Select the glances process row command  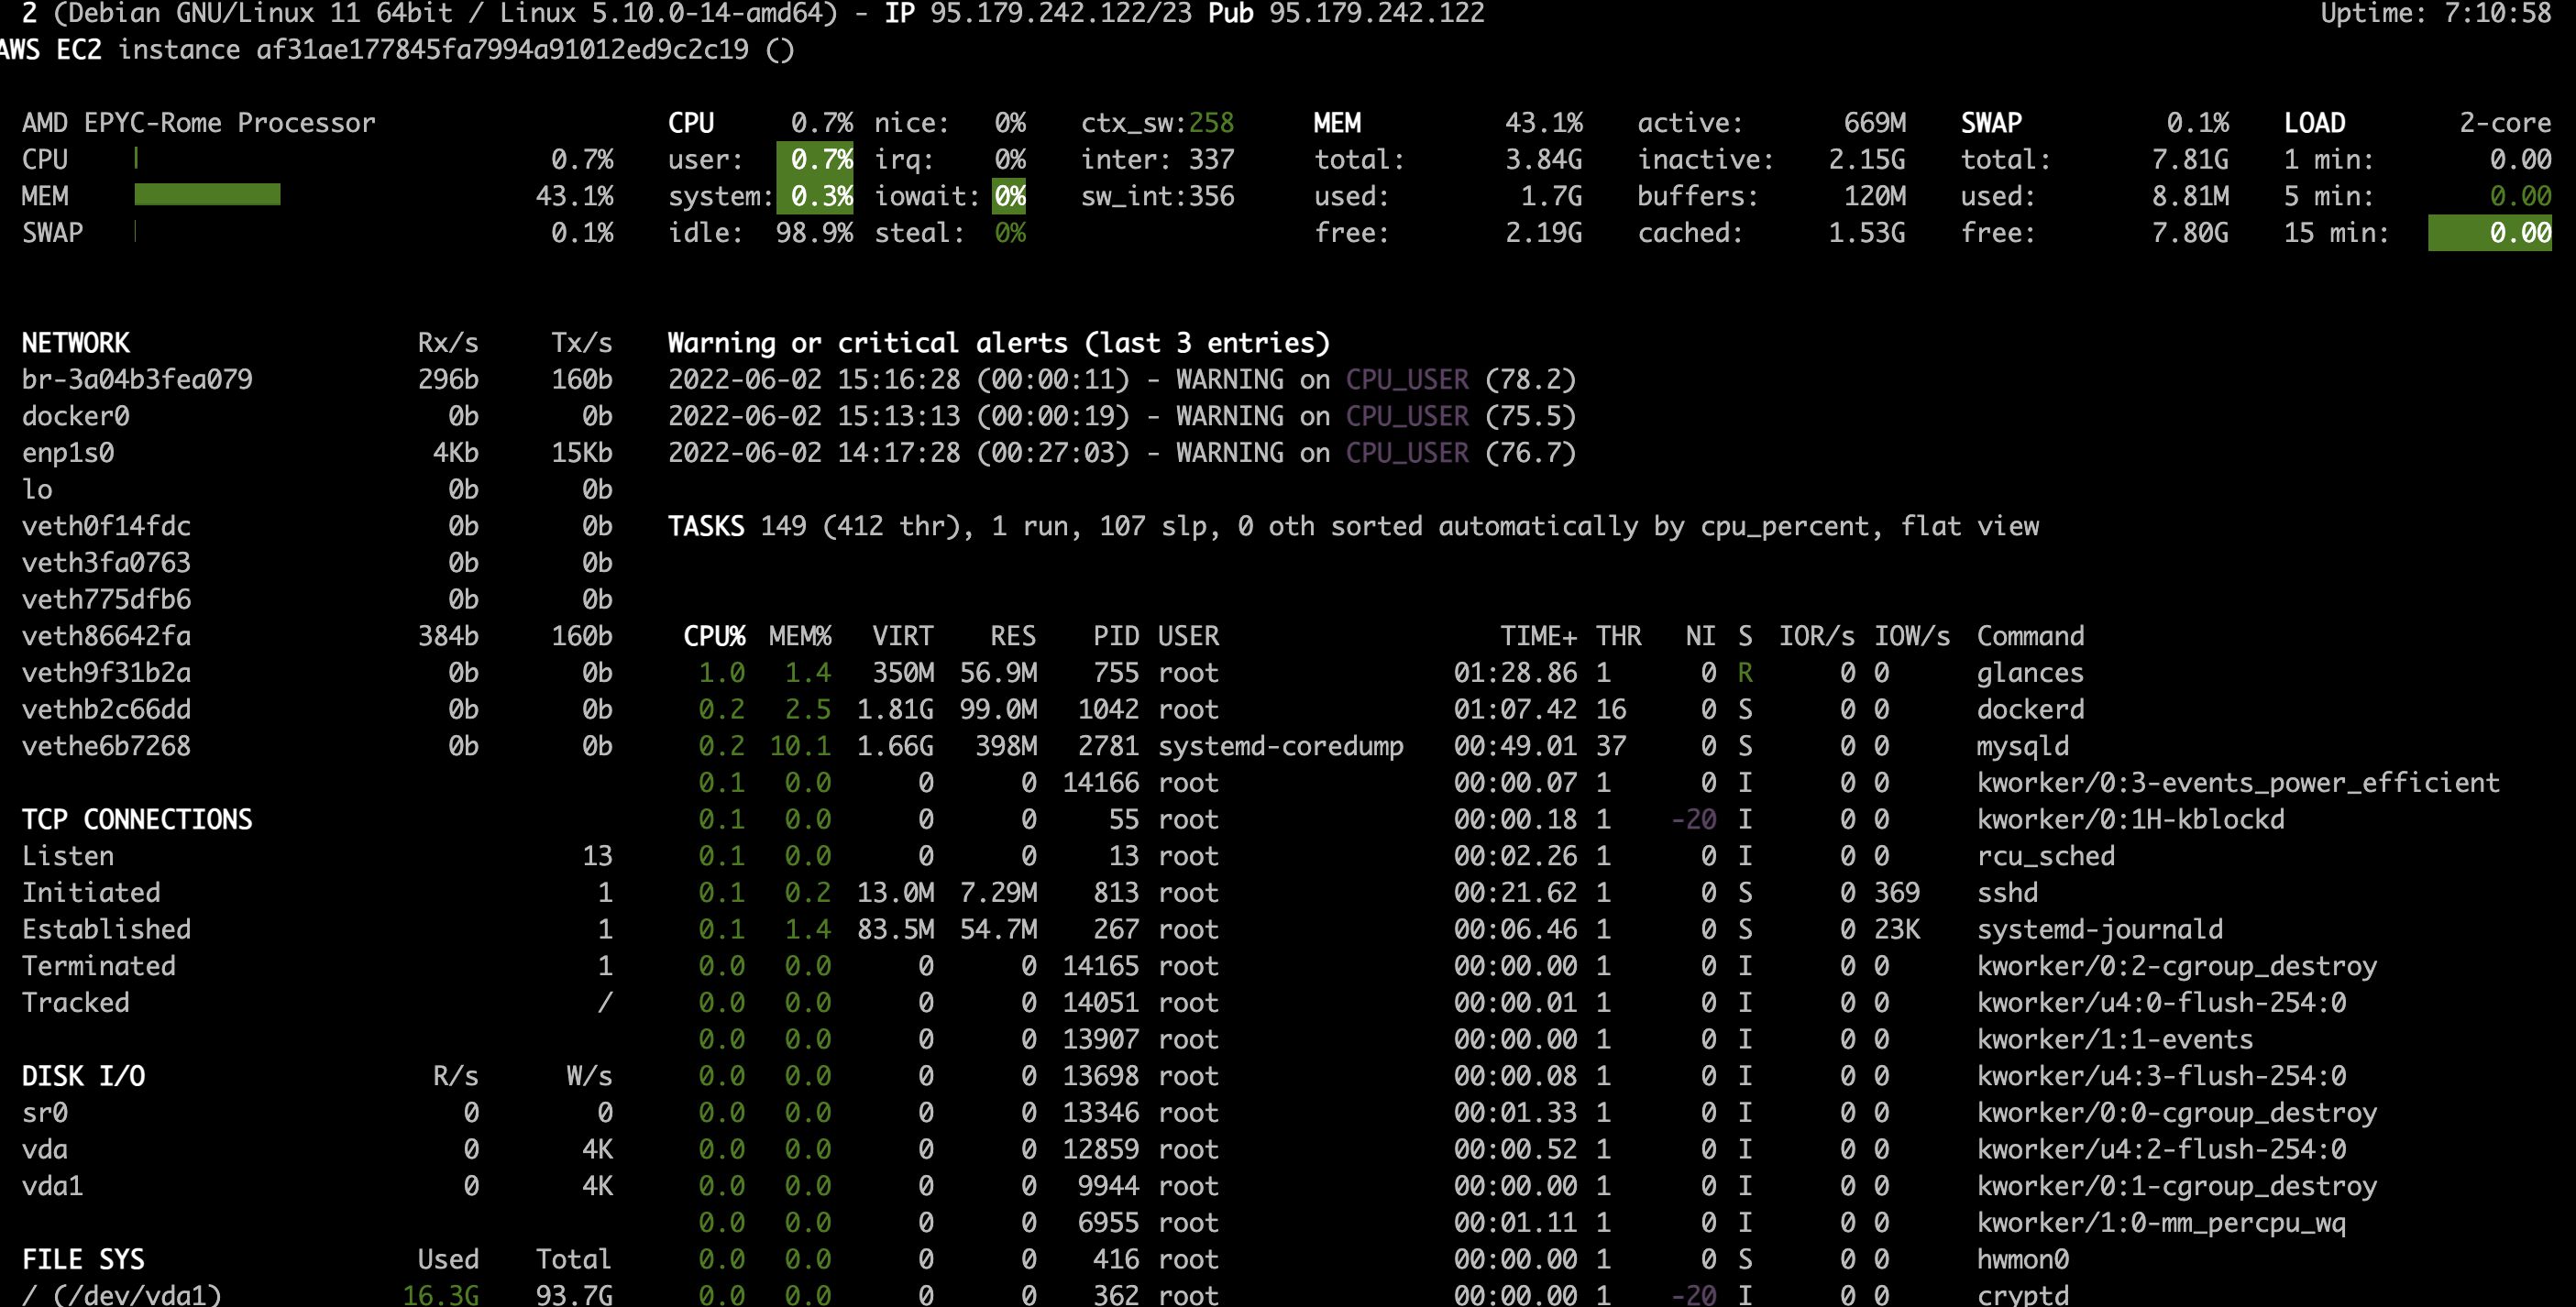coord(2030,673)
